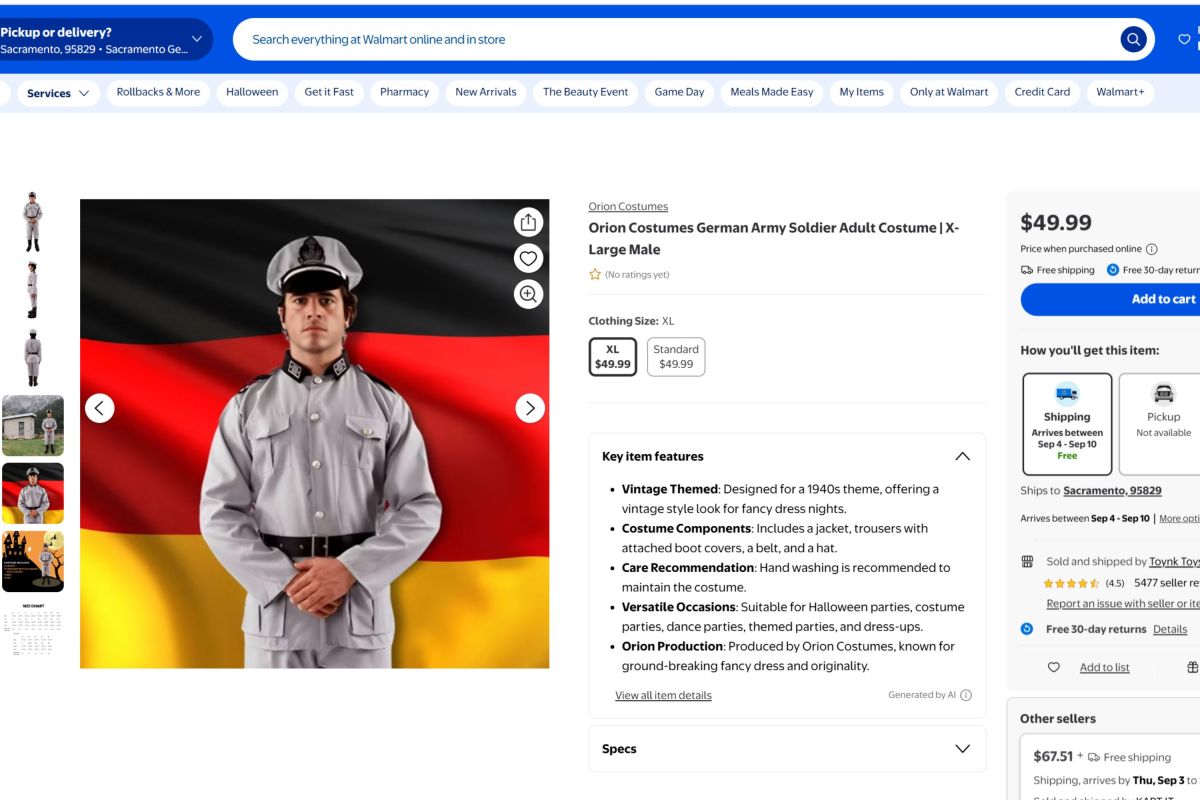Click the (No ratings yet) text
Image resolution: width=1200 pixels, height=800 pixels.
(x=637, y=274)
